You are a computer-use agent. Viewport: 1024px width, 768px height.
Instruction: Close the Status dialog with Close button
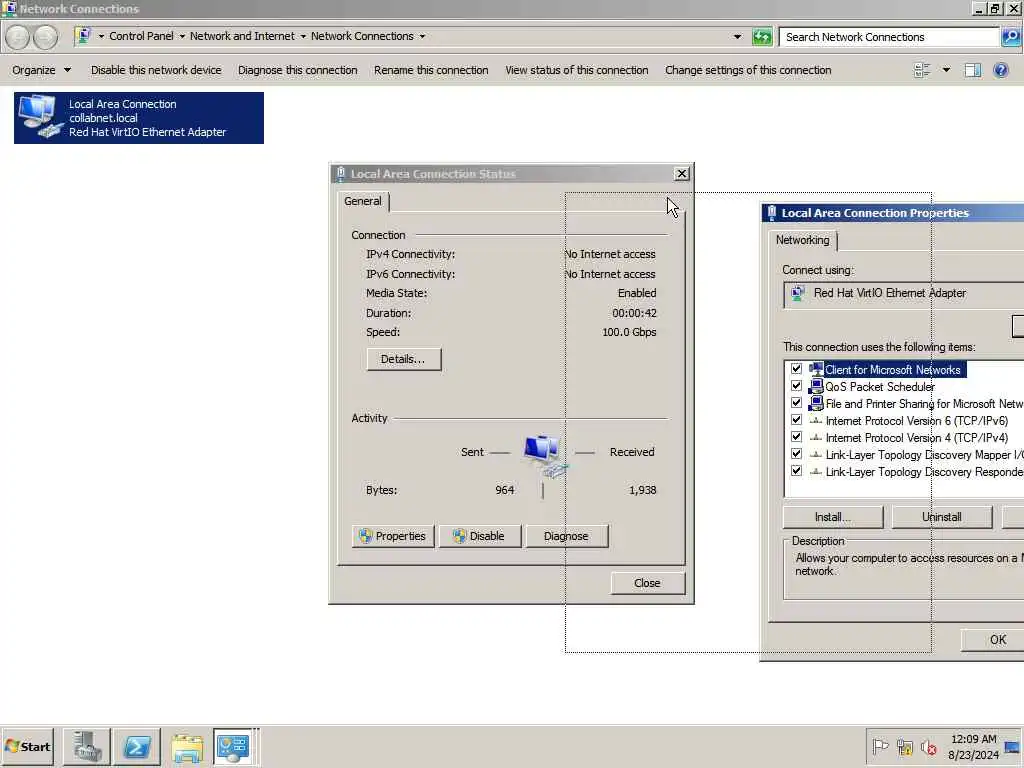(x=647, y=583)
